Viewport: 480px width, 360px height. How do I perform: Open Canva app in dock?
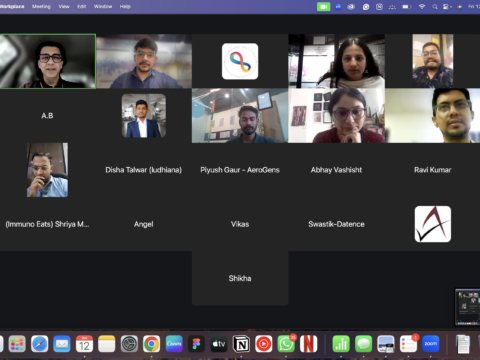coord(174,344)
